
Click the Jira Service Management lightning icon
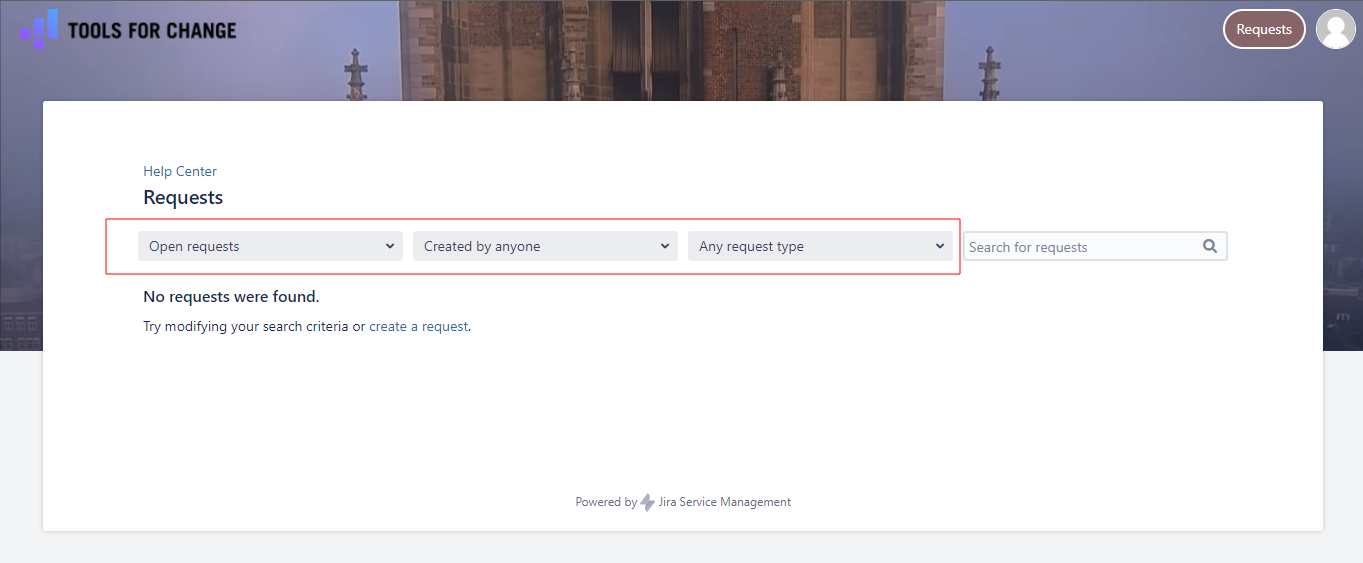click(648, 502)
